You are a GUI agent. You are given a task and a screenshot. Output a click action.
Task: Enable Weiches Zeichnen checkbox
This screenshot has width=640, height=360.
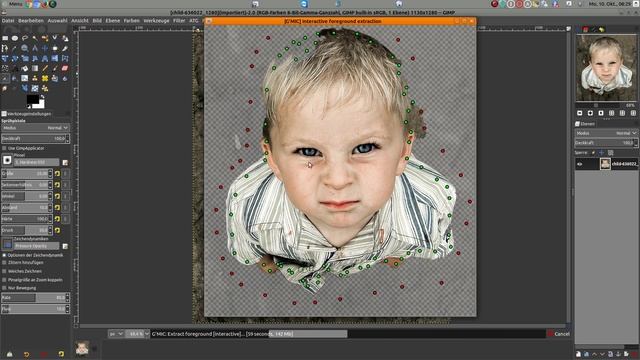coord(4,271)
